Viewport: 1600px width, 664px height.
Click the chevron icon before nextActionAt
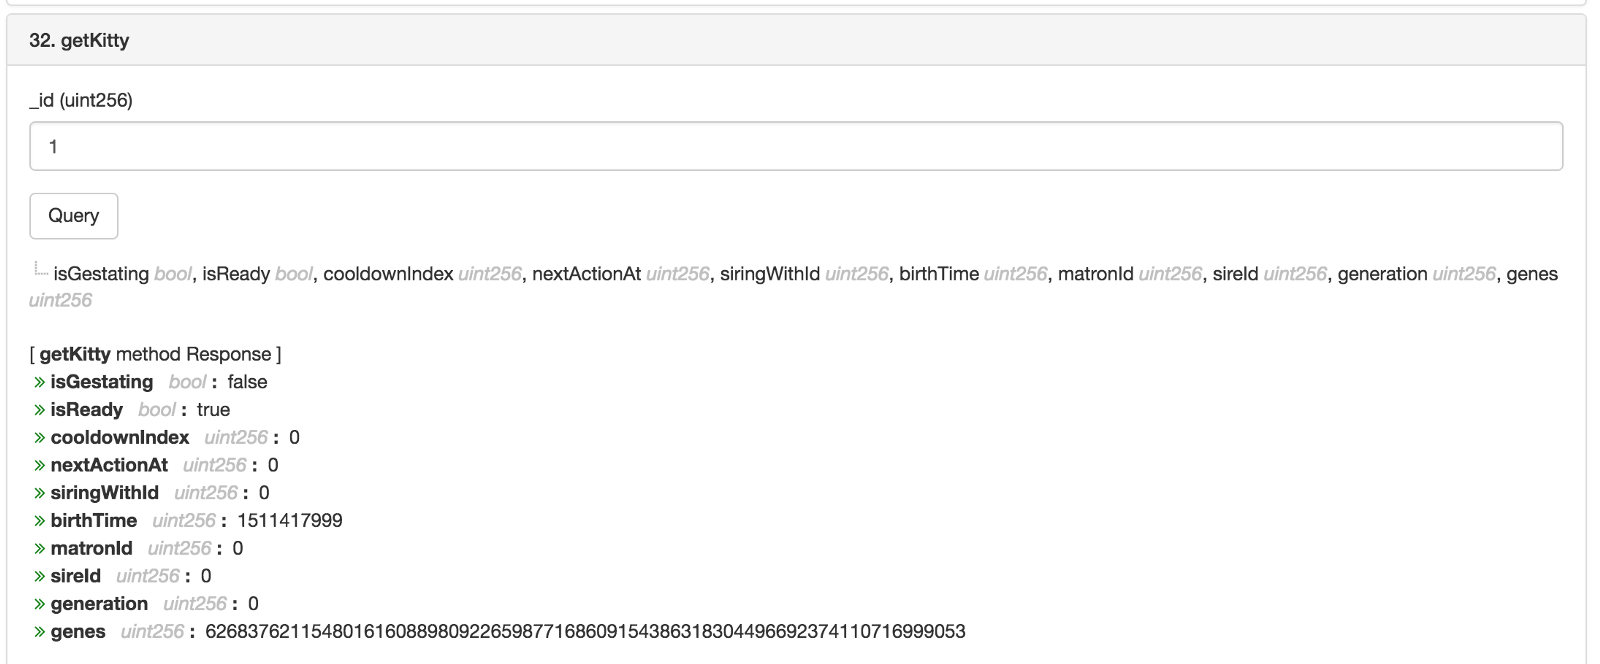[x=40, y=466]
